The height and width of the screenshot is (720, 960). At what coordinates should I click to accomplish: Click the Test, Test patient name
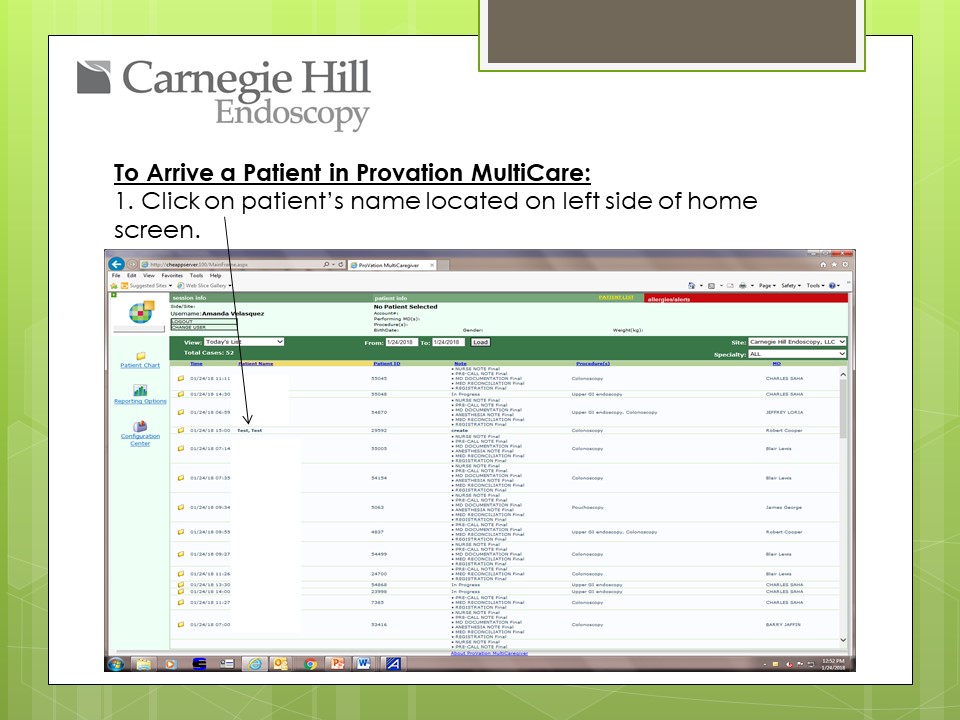click(x=250, y=430)
